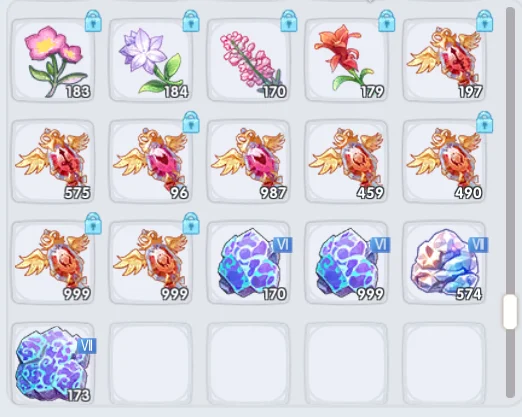Select the pink flower item with 183
Viewport: 522px width, 417px height.
point(53,60)
